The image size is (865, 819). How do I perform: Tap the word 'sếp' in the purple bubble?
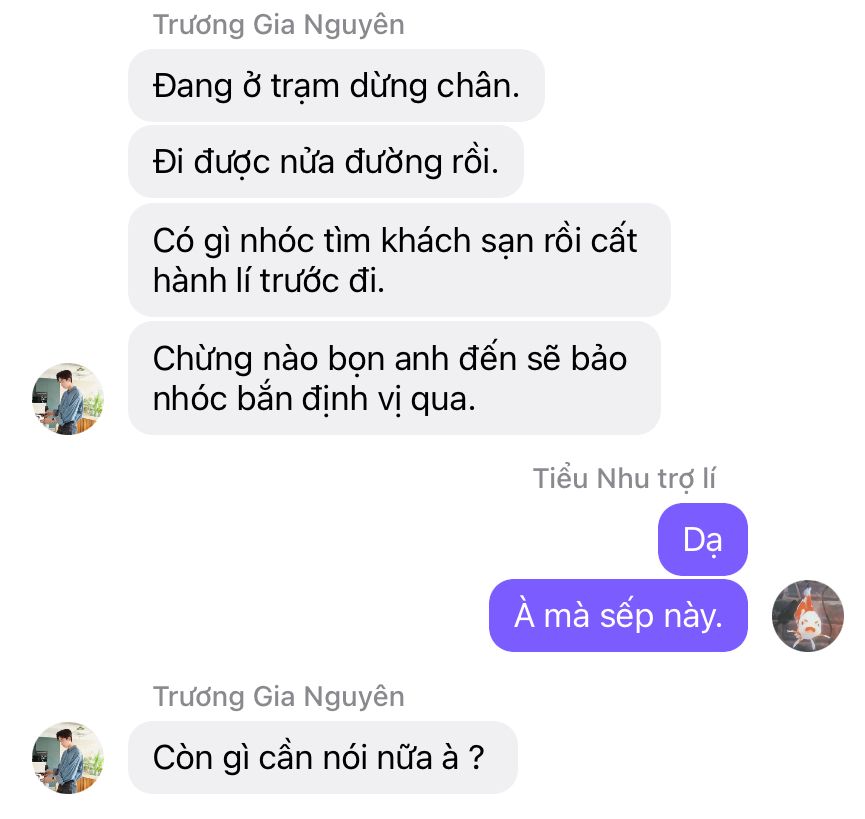point(626,616)
